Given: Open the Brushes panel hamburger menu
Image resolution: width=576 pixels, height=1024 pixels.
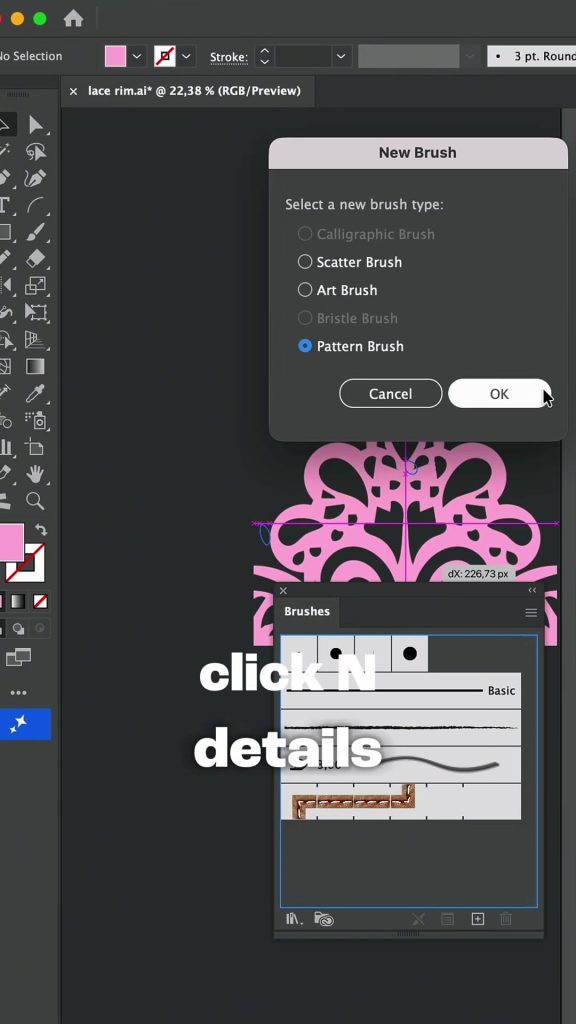Looking at the screenshot, I should [531, 613].
